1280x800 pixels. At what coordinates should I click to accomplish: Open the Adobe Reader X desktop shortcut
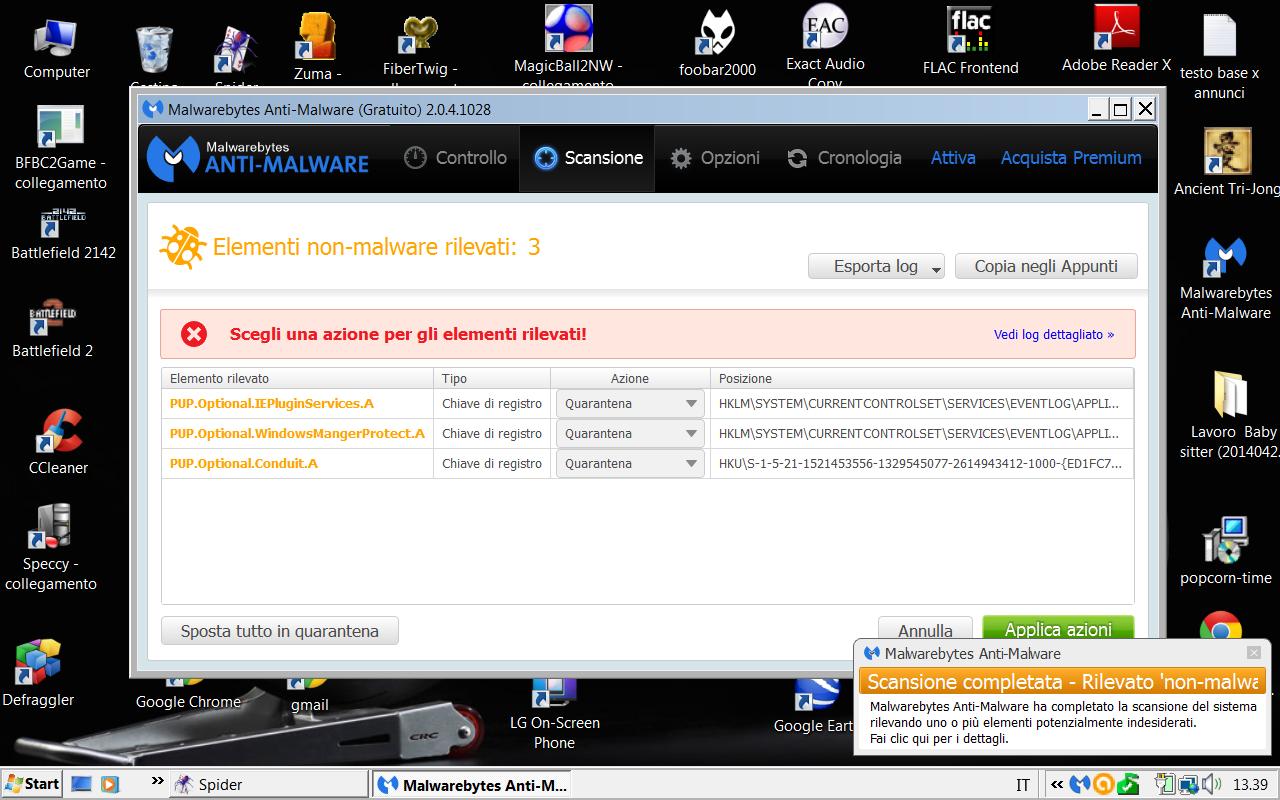(x=1116, y=40)
